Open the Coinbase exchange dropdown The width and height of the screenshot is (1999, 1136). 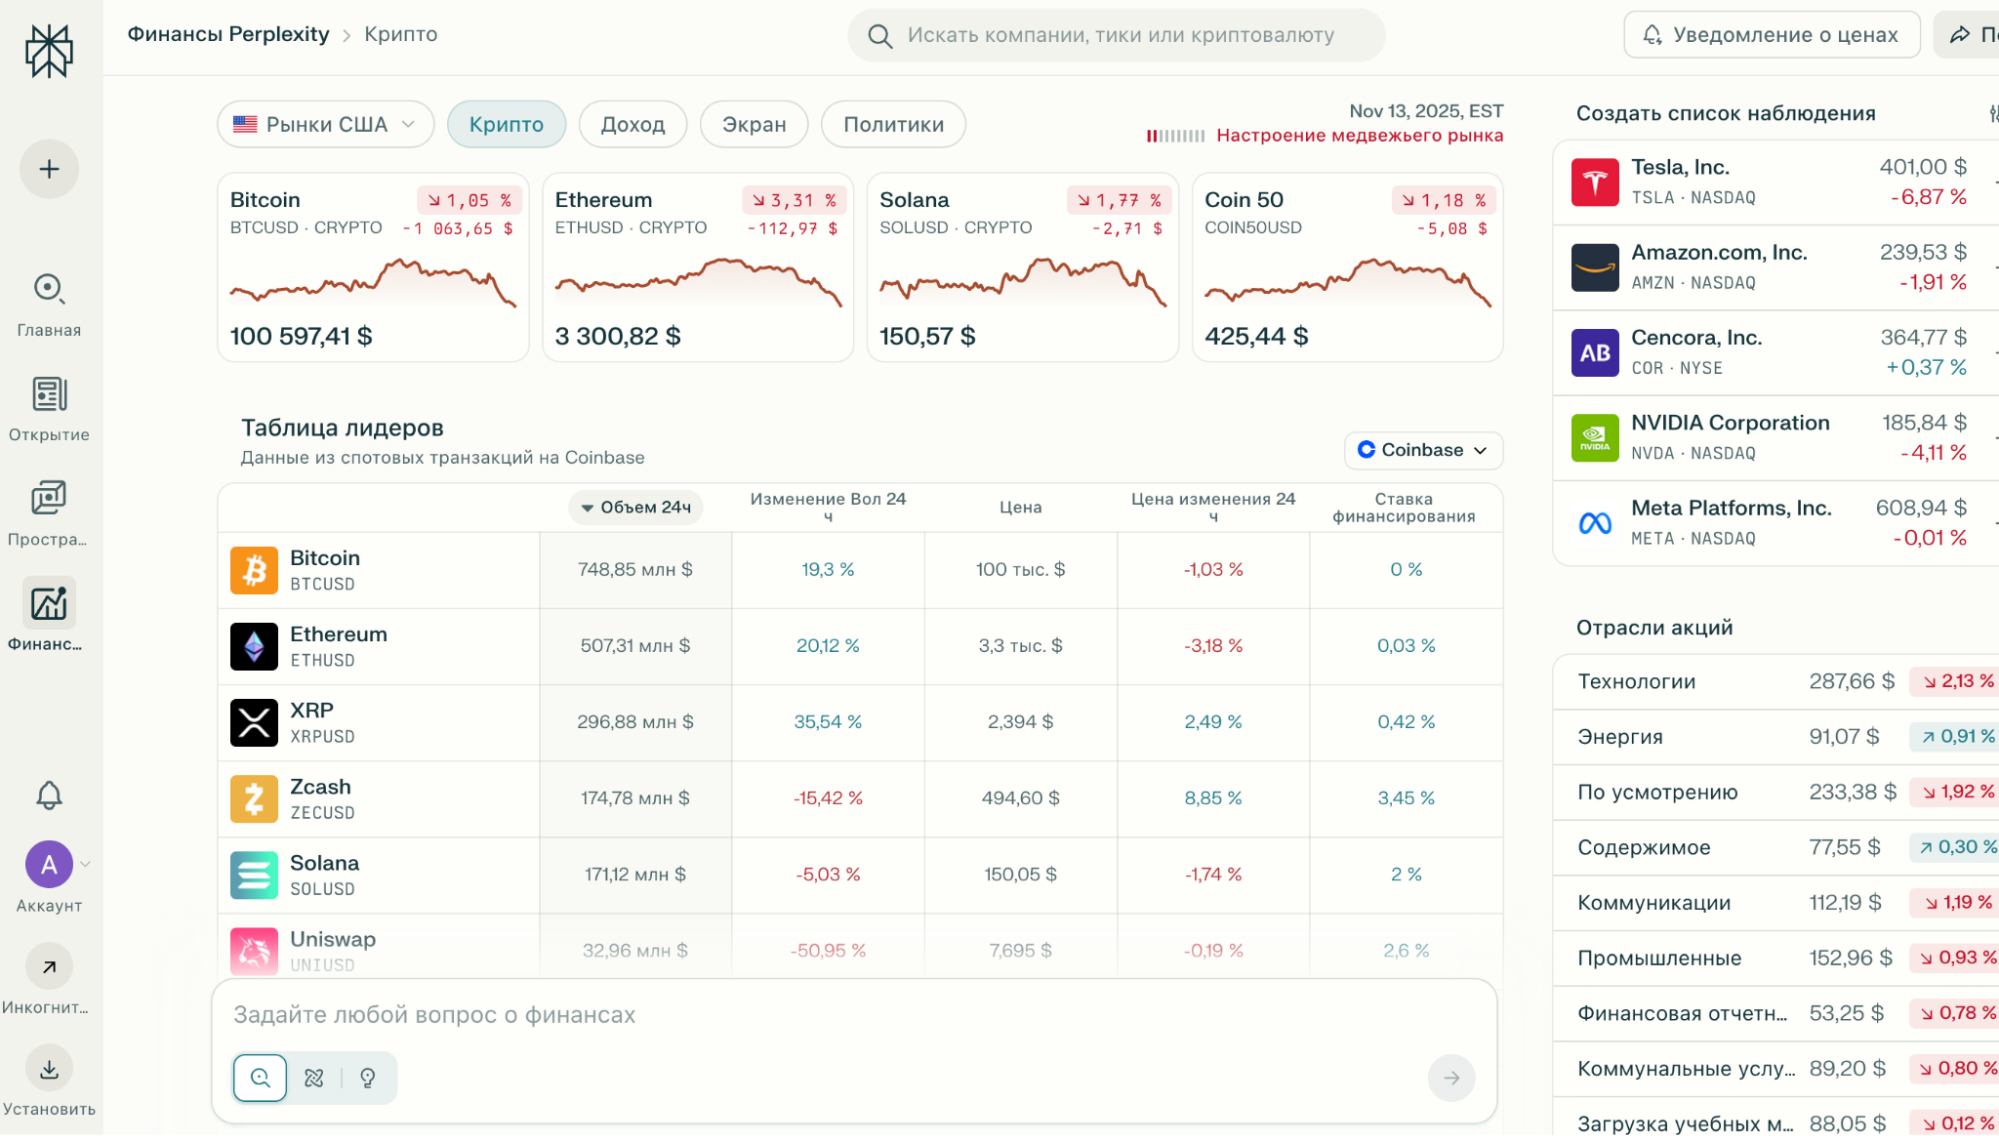coord(1422,450)
